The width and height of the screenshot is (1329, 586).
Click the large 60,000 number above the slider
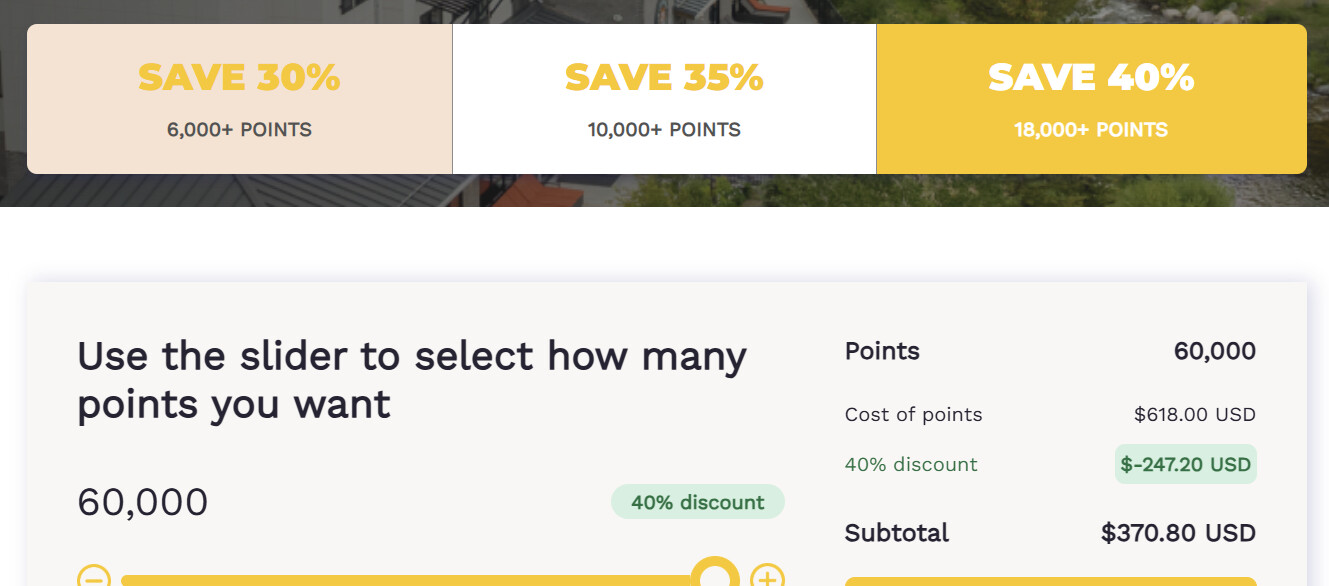142,502
